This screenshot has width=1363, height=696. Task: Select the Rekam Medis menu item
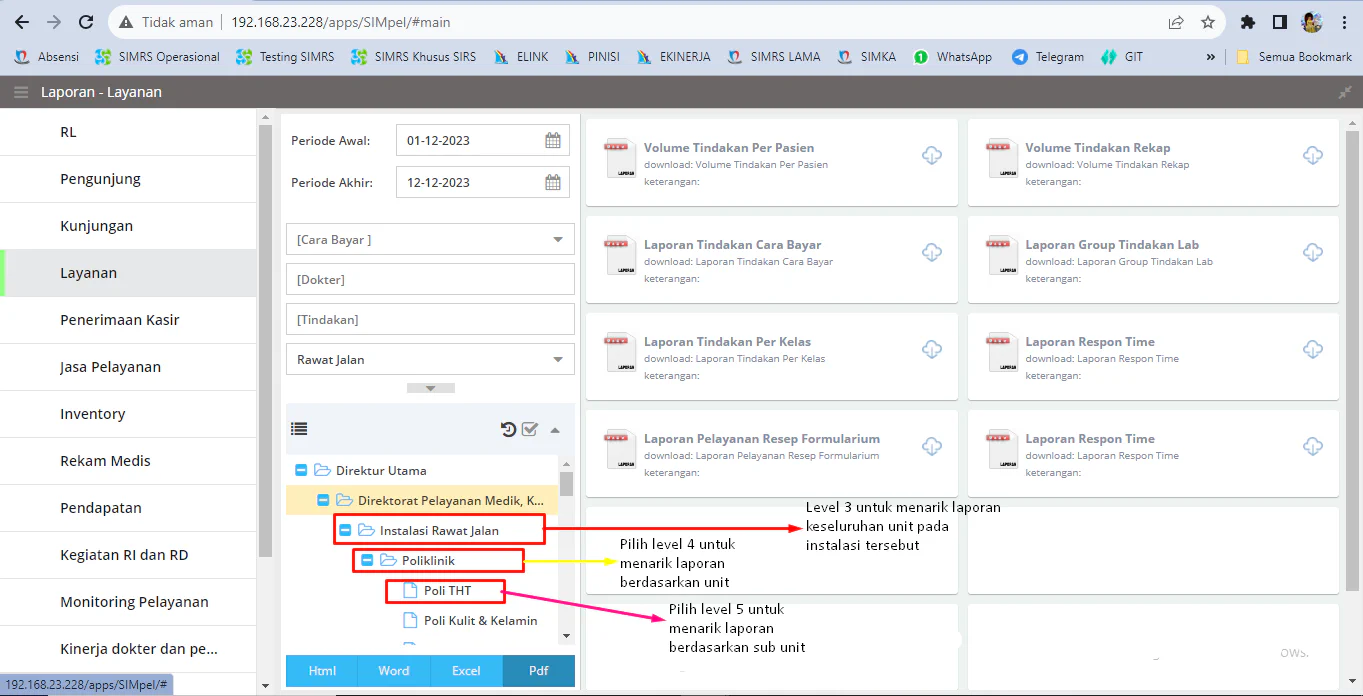[x=128, y=461]
